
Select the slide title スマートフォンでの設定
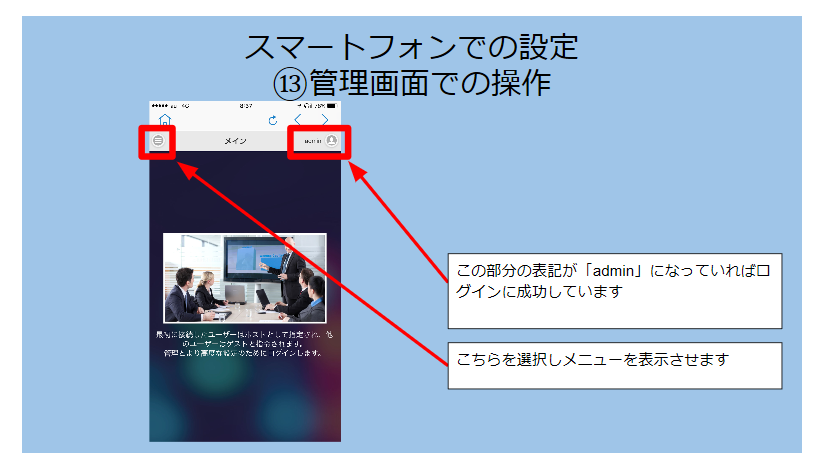coord(412,47)
